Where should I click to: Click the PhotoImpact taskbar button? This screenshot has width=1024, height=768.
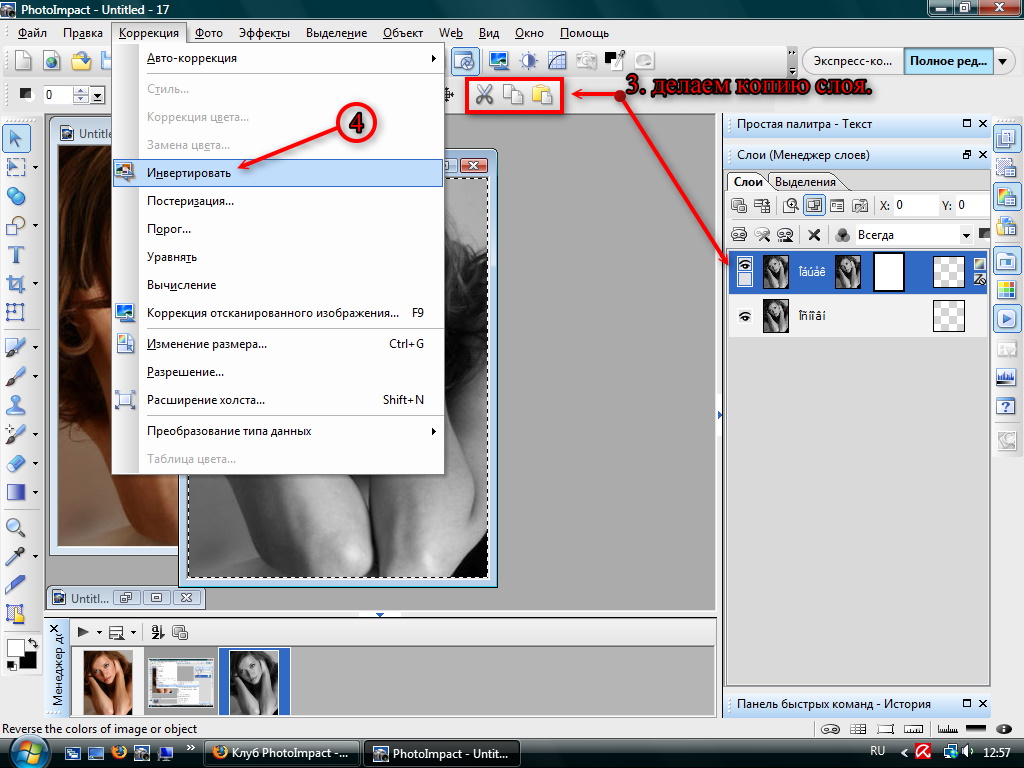pos(441,753)
